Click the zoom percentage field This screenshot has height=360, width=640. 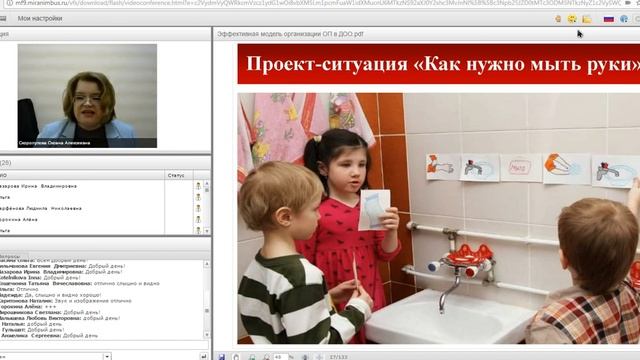[x=280, y=357]
